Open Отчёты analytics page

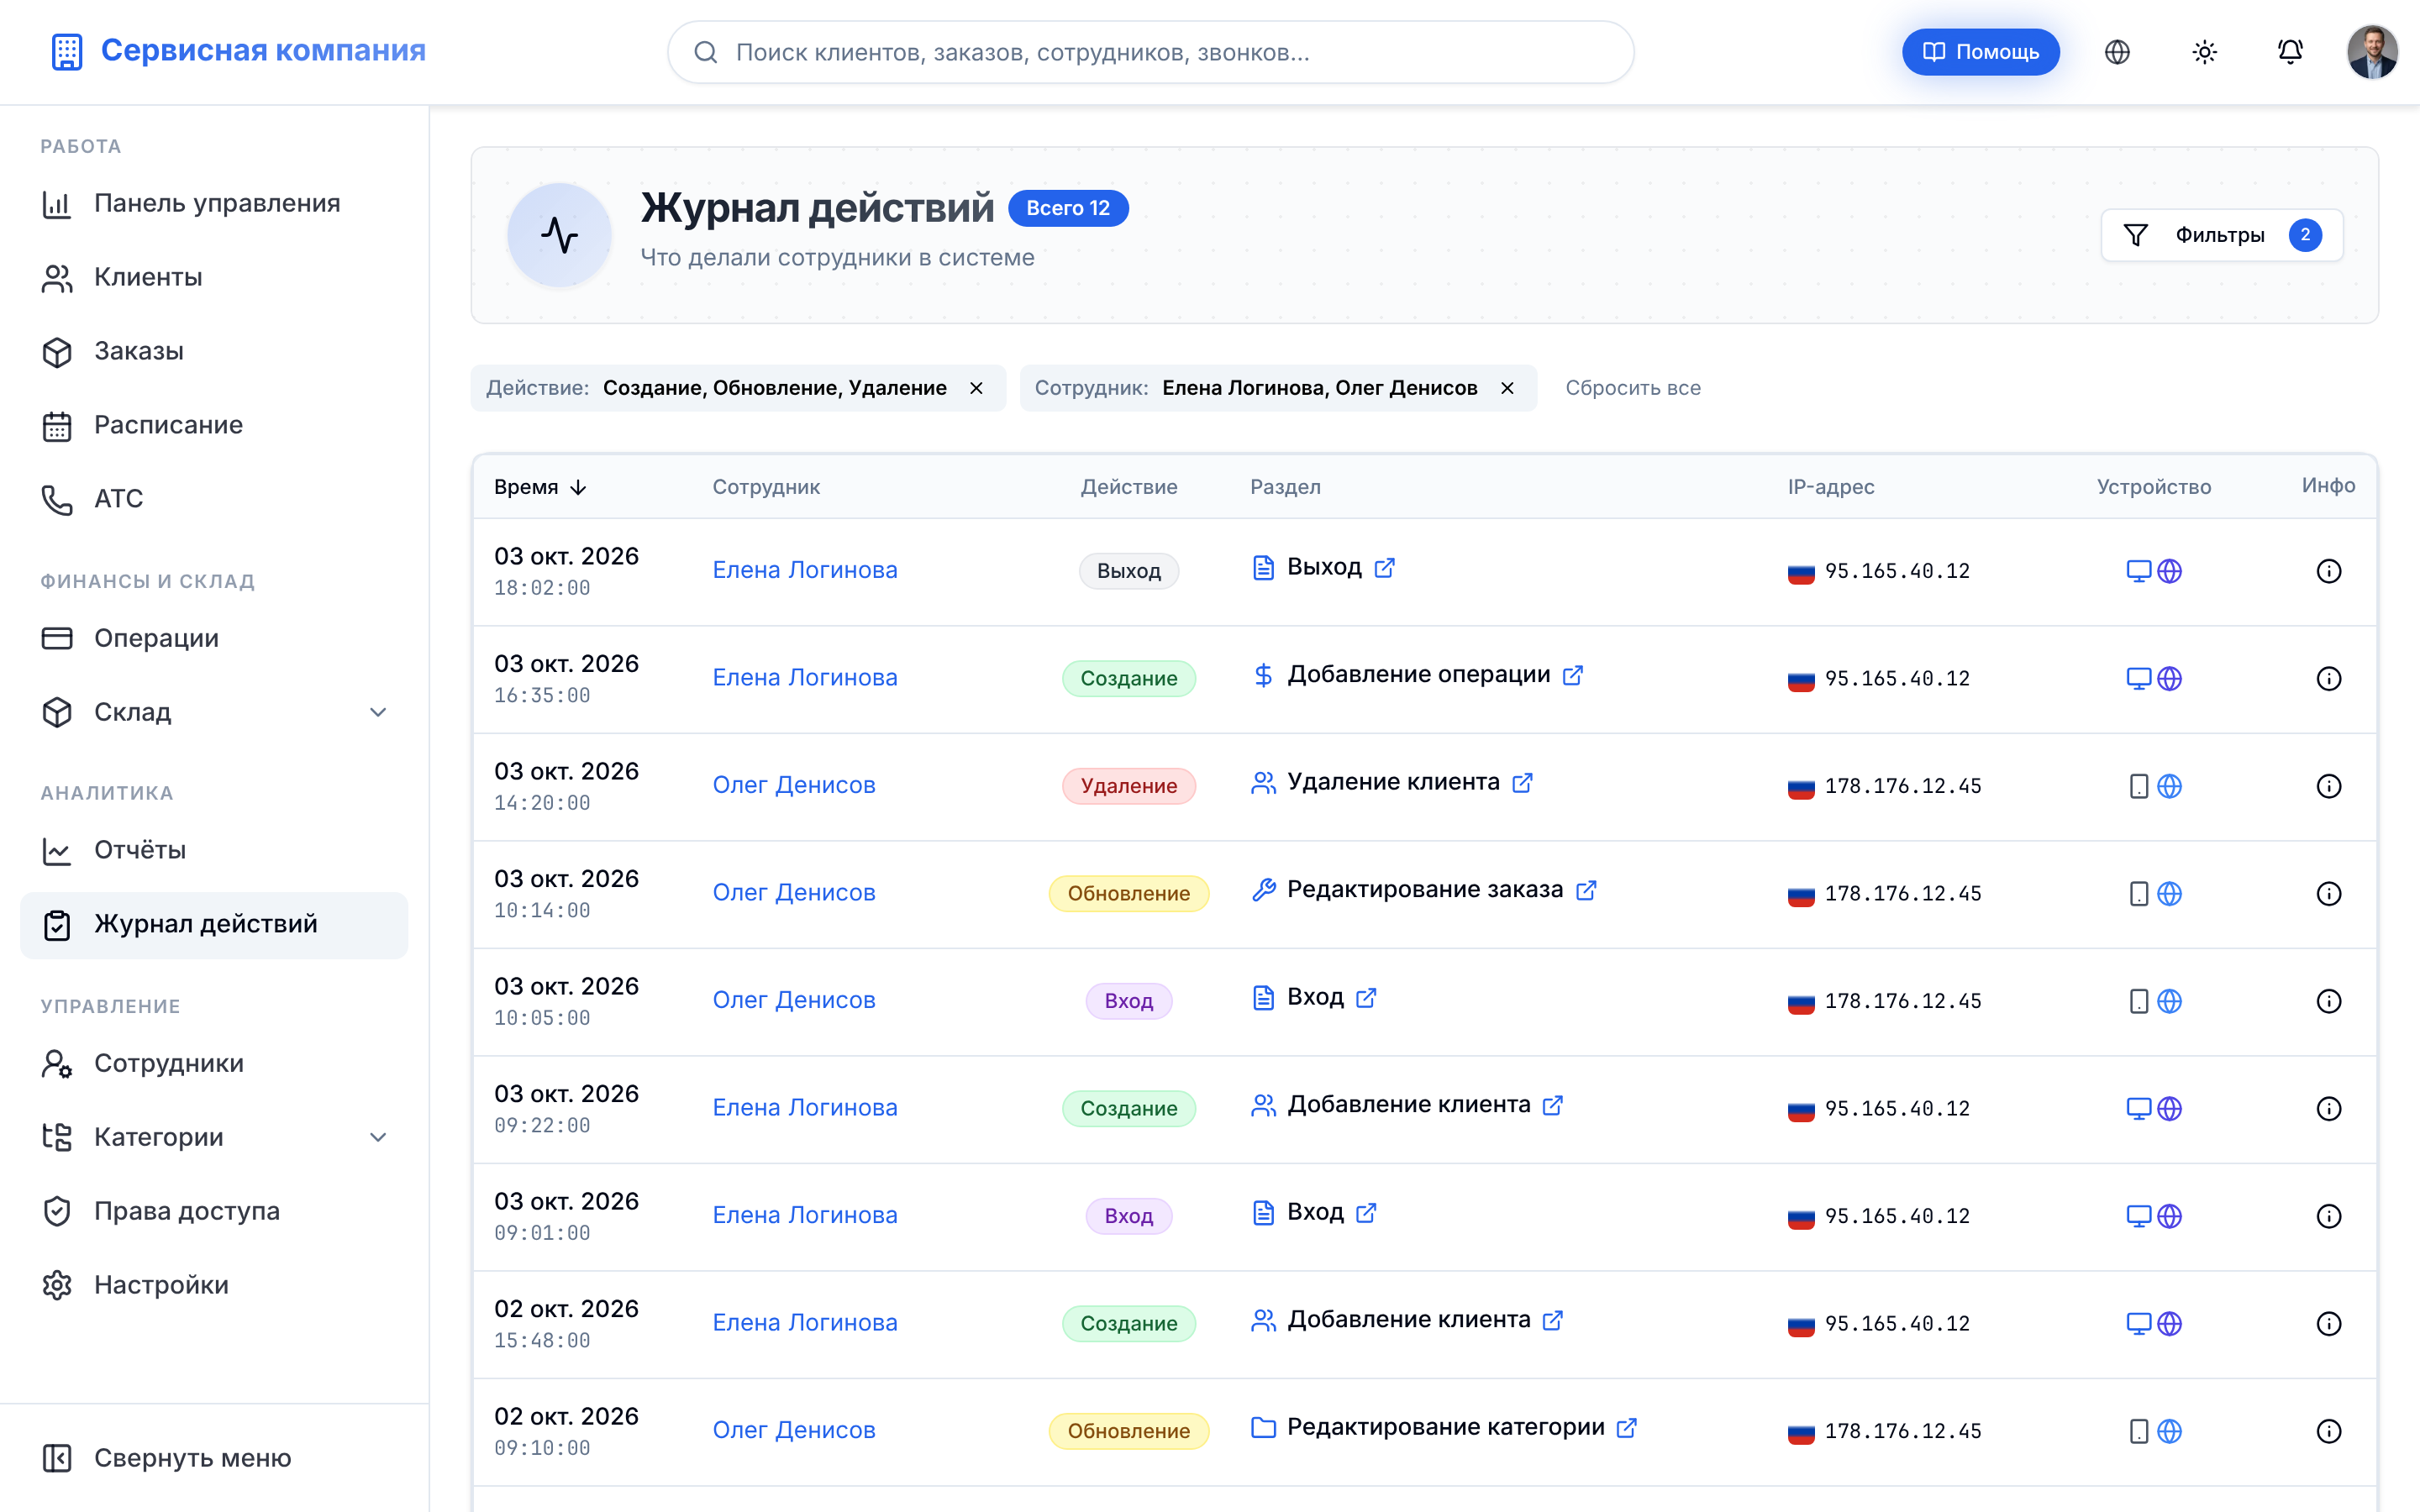[214, 850]
